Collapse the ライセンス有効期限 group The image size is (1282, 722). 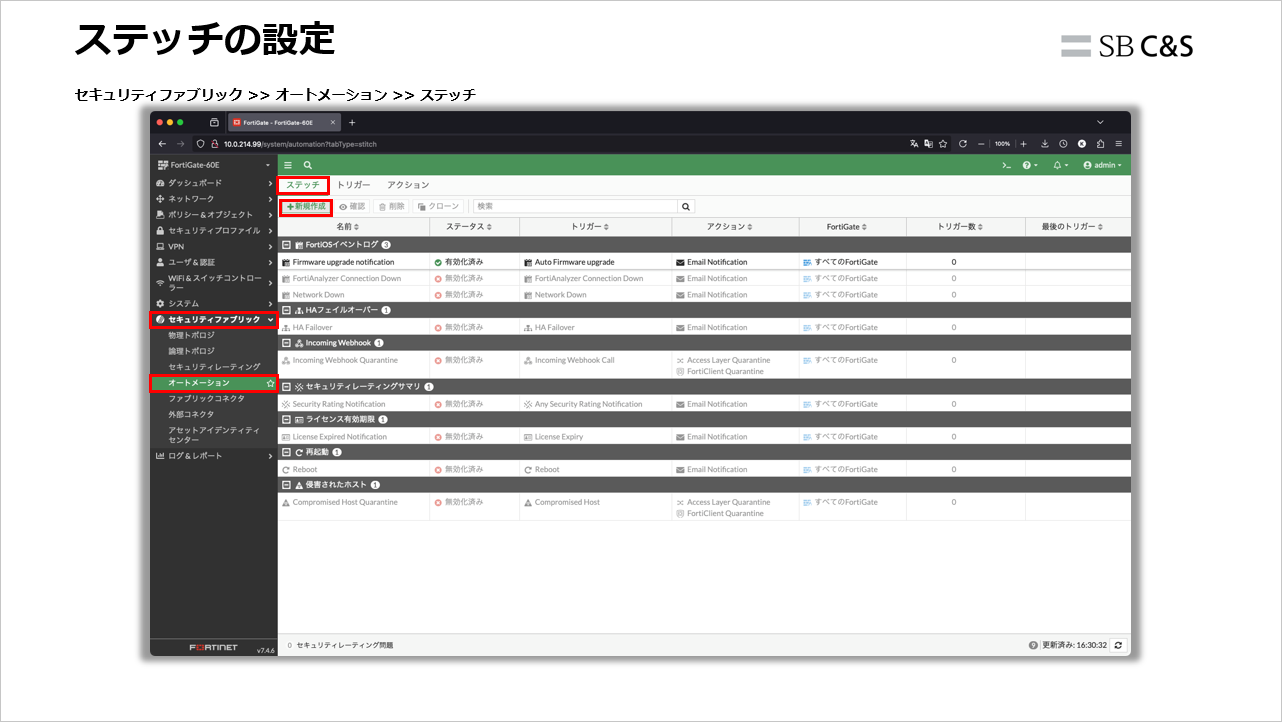coord(287,419)
